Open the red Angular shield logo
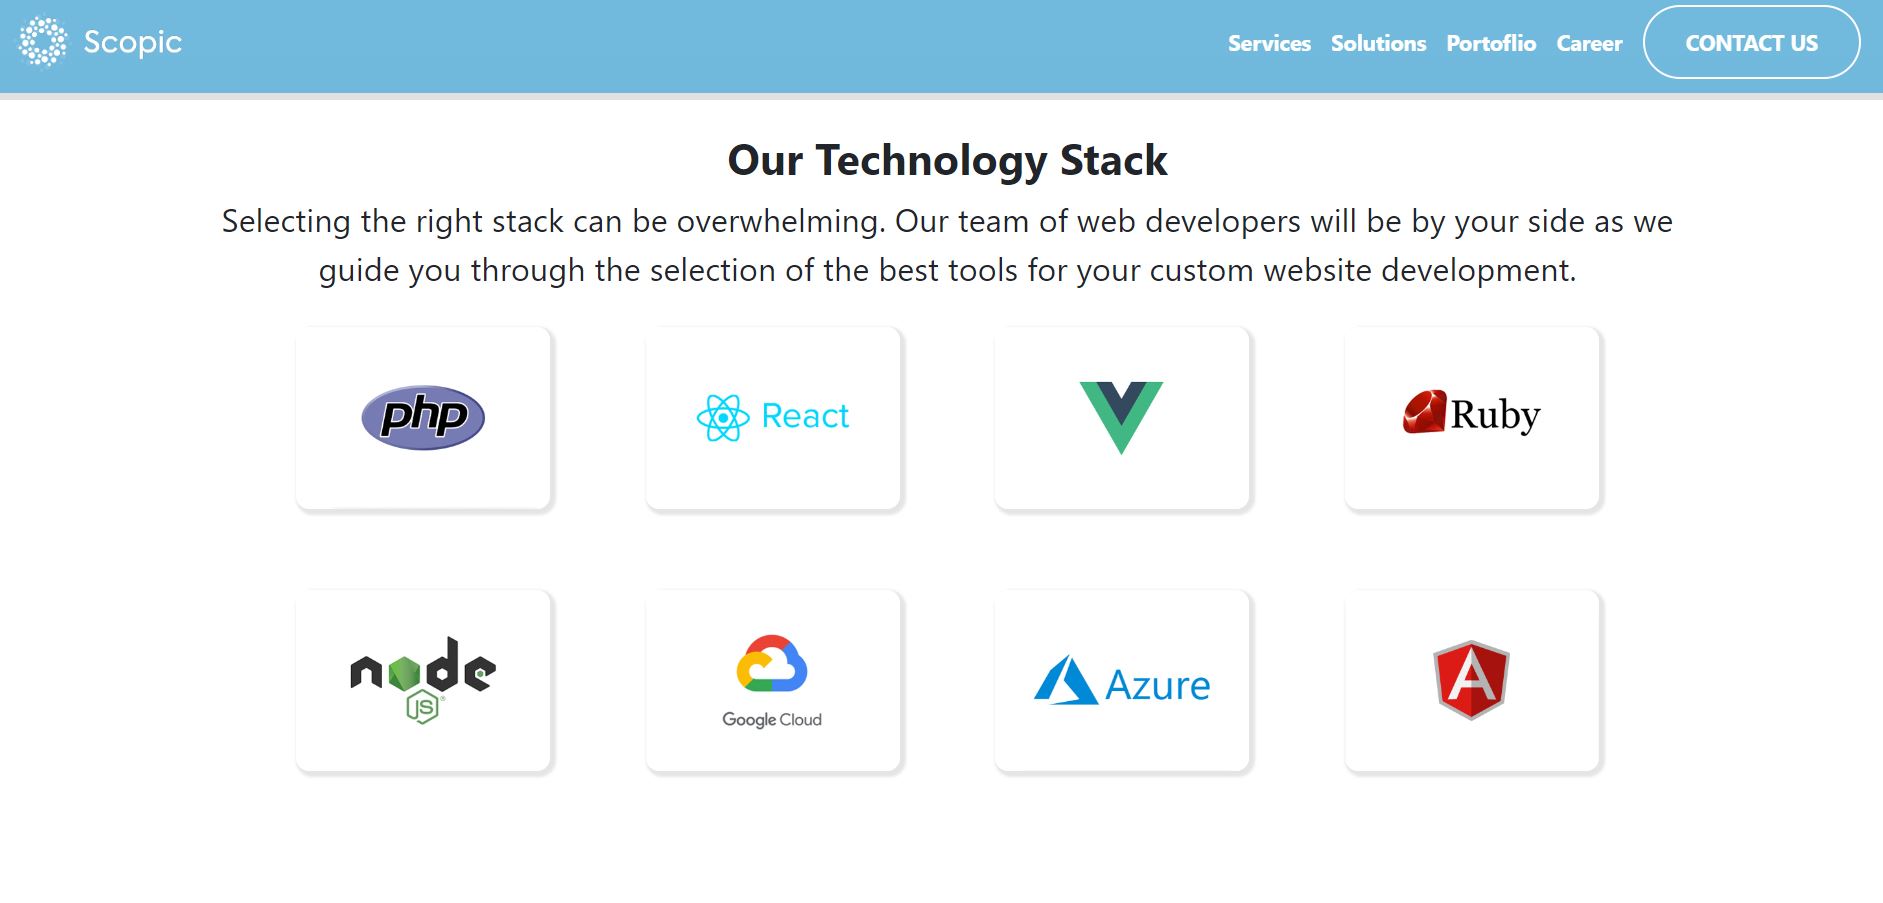Viewport: 1883px width, 903px height. 1471,679
